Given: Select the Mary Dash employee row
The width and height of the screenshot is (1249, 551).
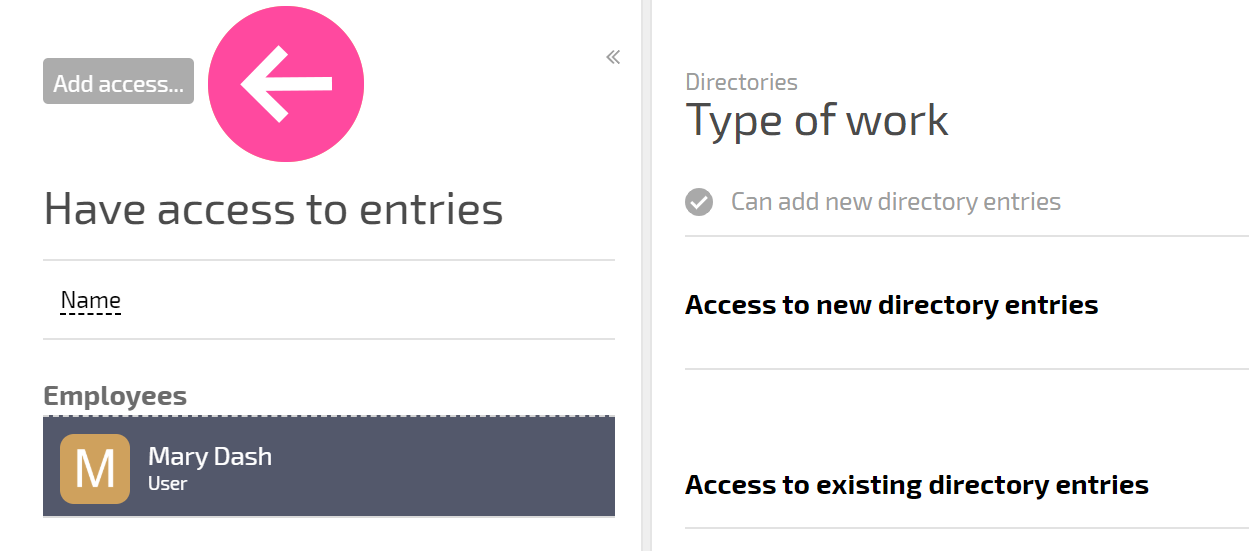Looking at the screenshot, I should click(329, 467).
